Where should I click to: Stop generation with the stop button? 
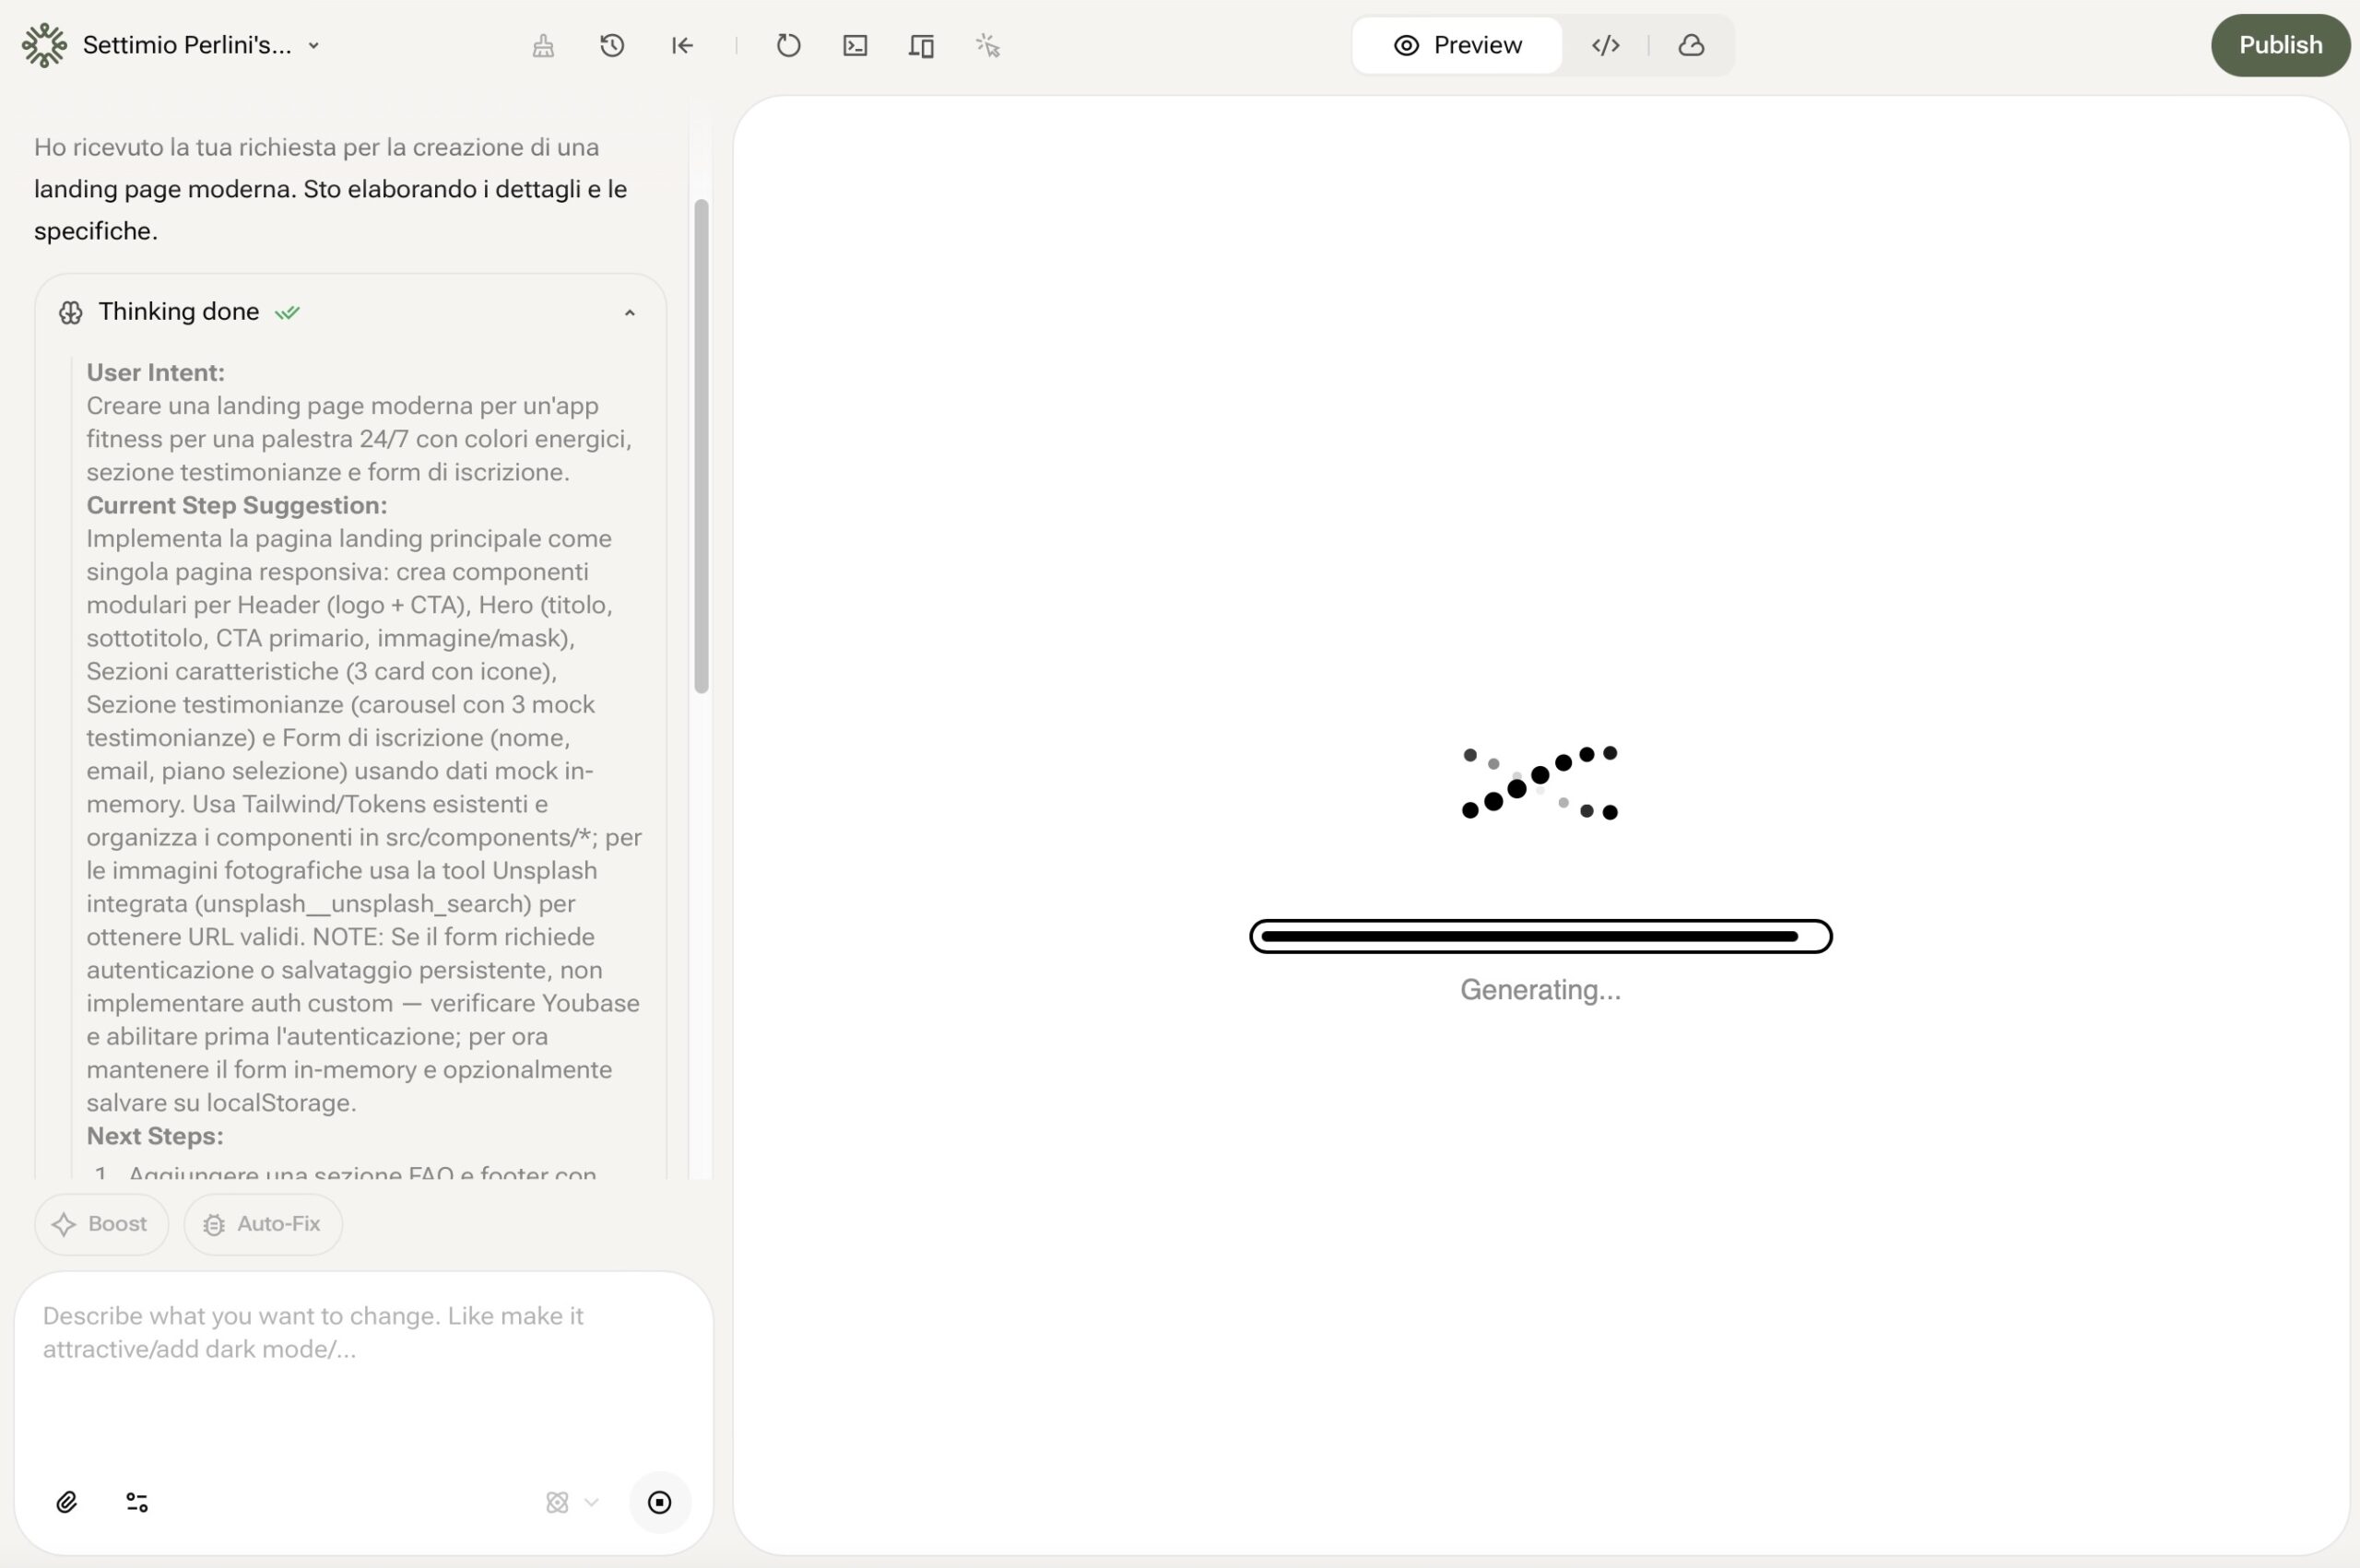660,1502
